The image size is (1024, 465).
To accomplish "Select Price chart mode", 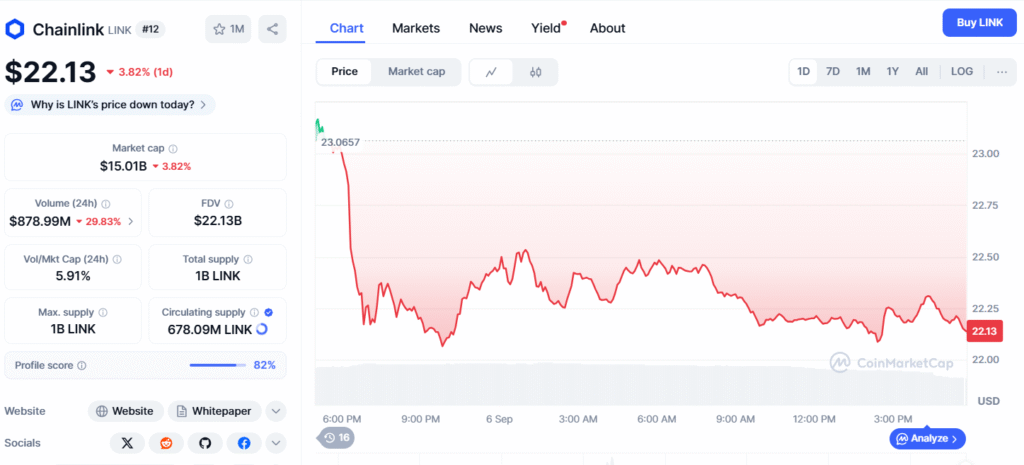I will [344, 72].
